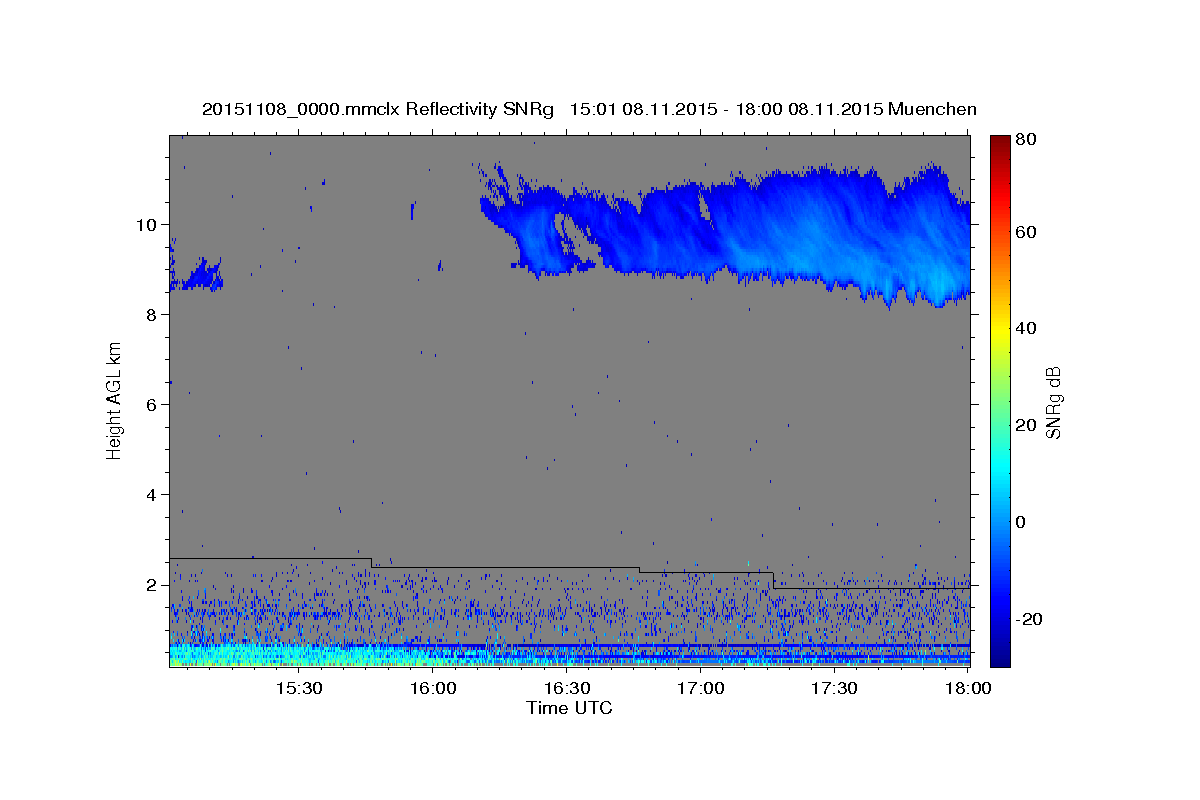Click the plot title text starting with 20151108_0000.mmclx
Screen dimensions: 1200x800
(x=589, y=109)
